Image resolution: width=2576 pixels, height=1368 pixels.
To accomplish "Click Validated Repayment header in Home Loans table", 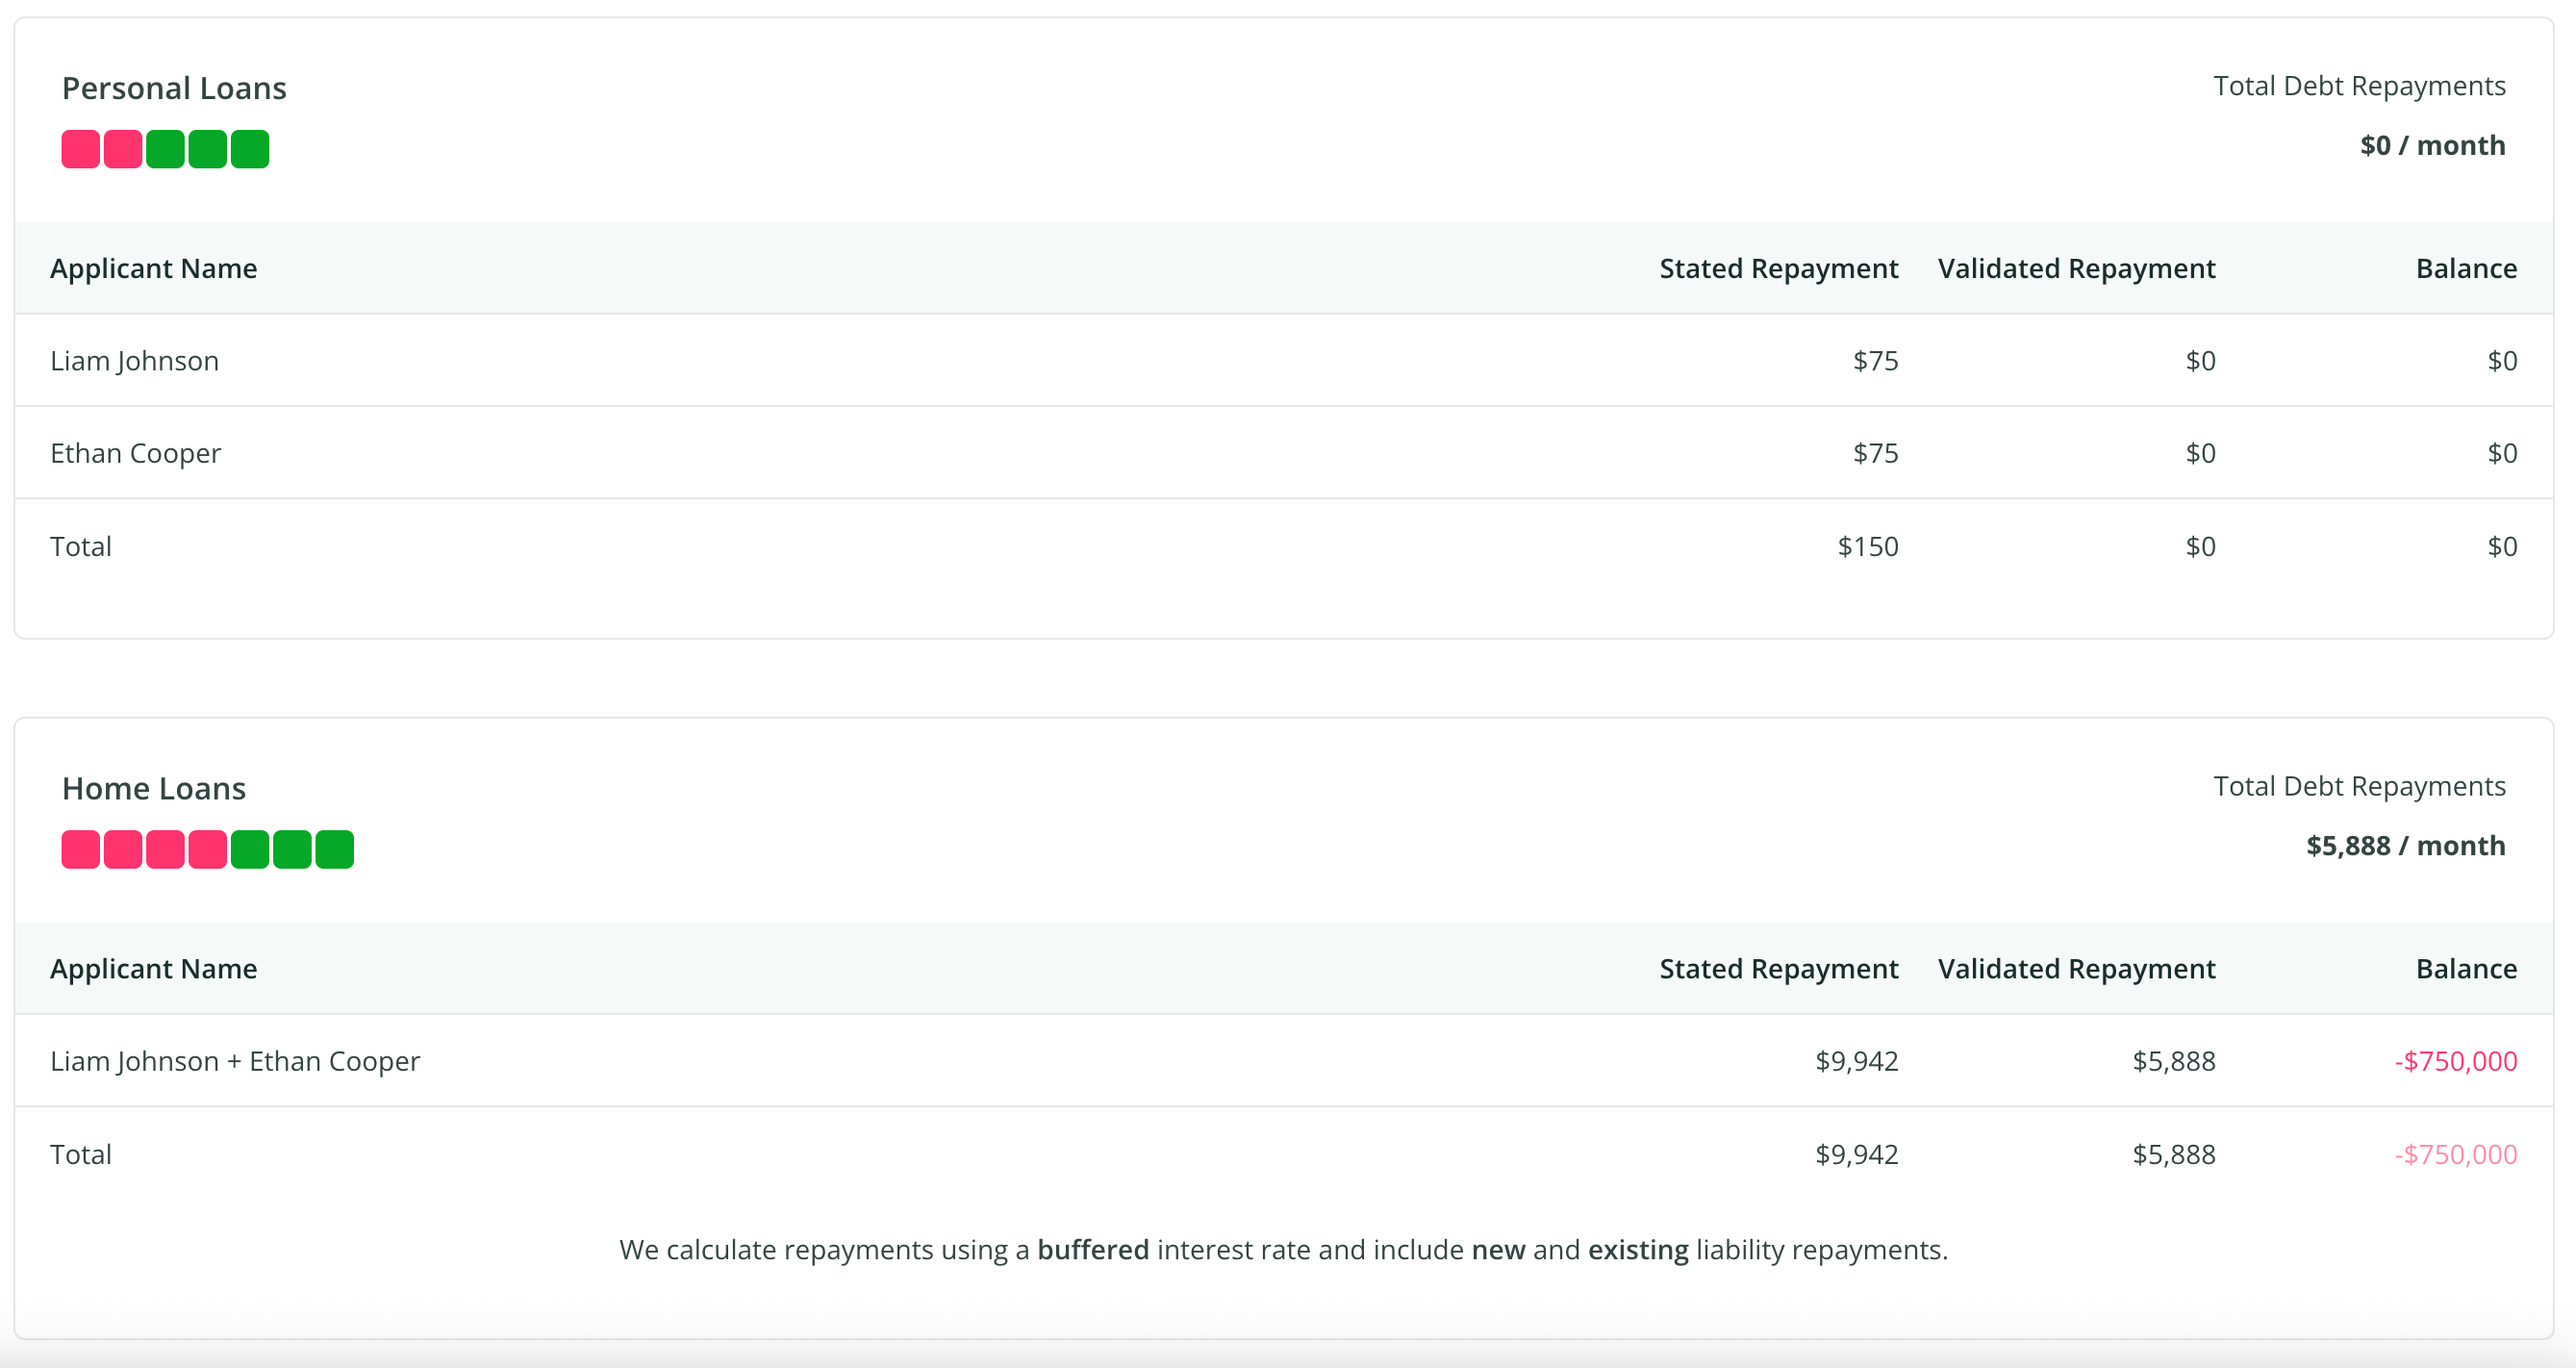I will click(x=2076, y=968).
